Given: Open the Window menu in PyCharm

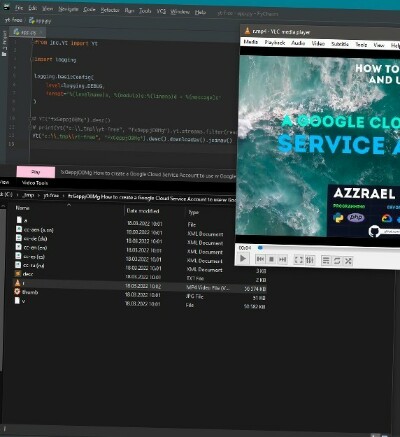Looking at the screenshot, I should click(180, 12).
